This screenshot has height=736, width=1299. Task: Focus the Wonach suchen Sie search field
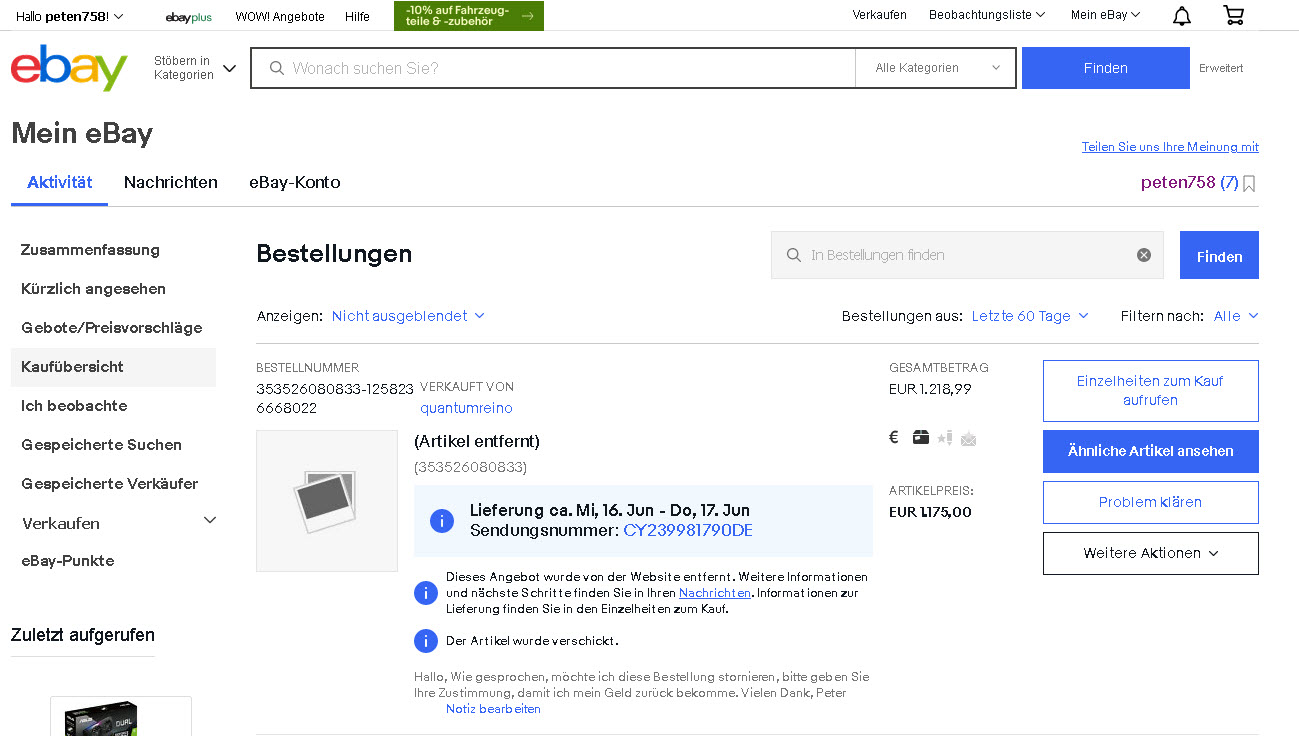tap(560, 68)
